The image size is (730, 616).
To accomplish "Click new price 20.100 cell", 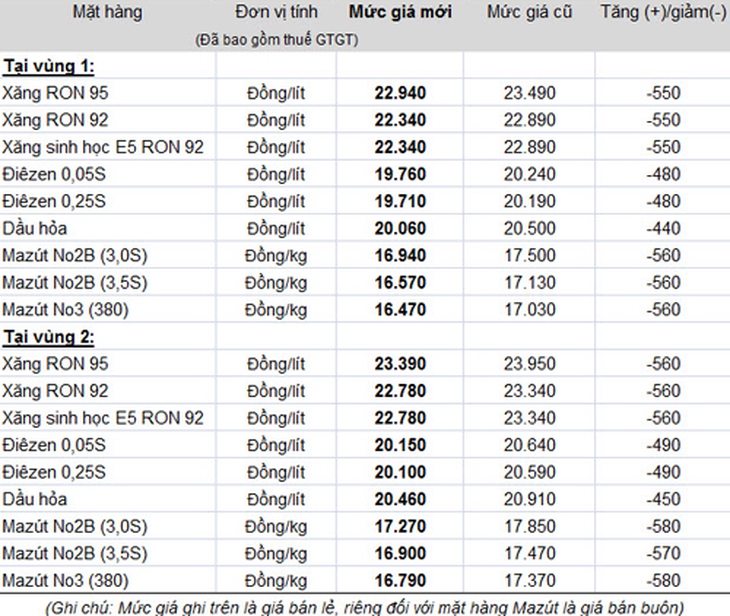I will click(400, 472).
